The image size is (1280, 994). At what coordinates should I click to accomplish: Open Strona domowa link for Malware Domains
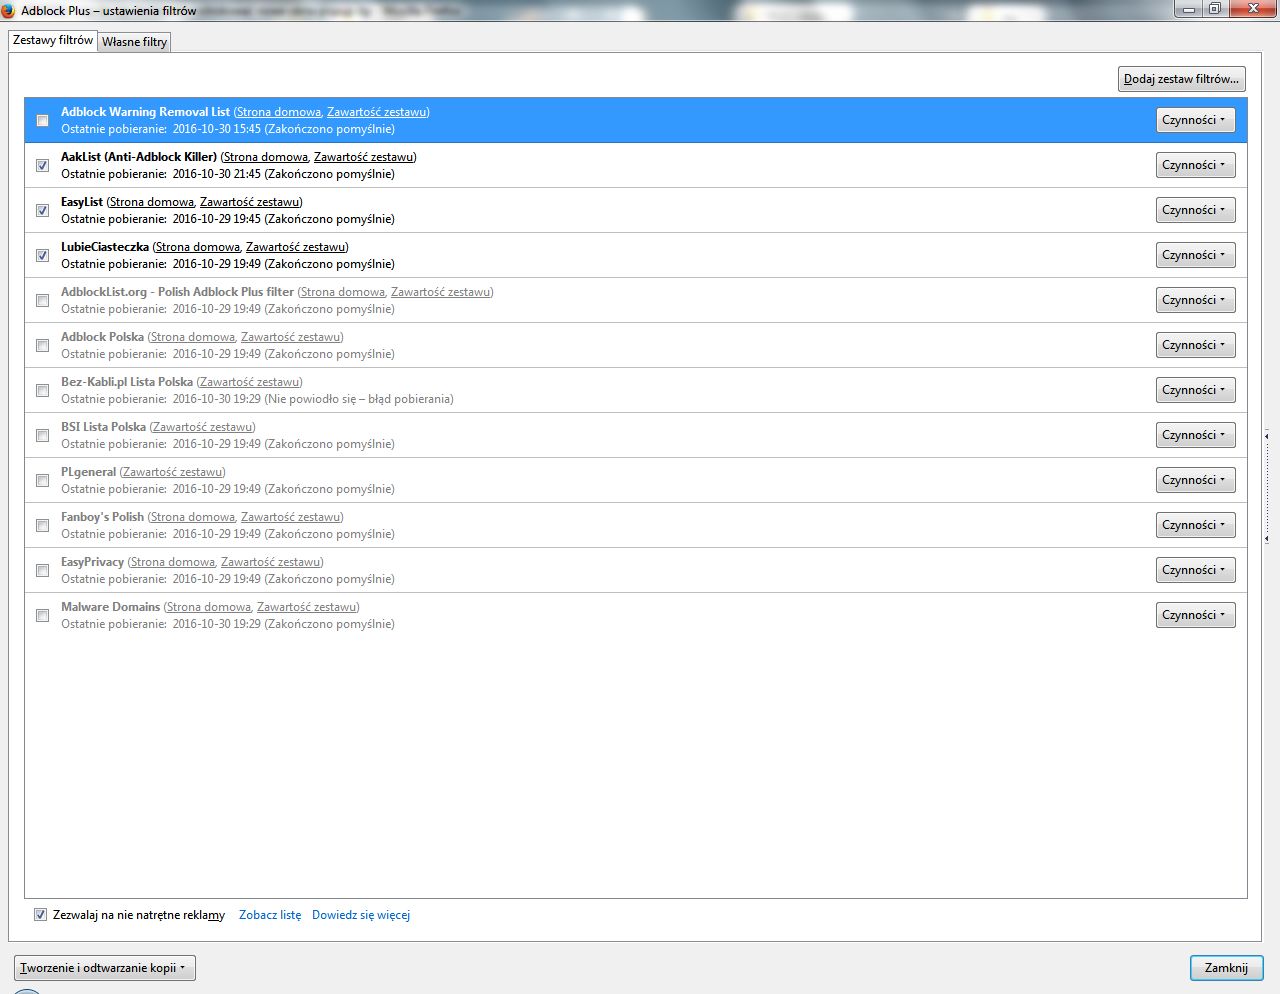click(x=208, y=607)
